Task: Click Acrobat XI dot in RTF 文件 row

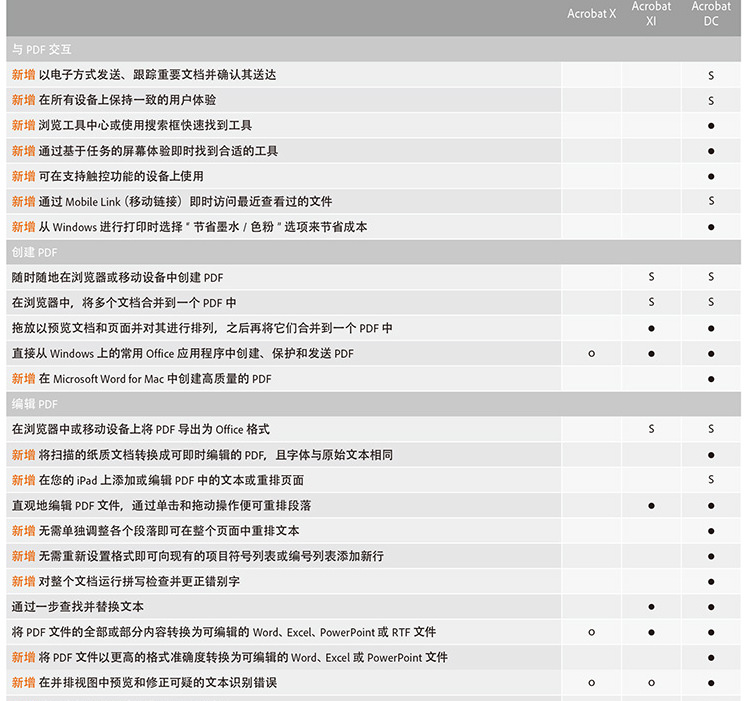Action: pos(651,632)
